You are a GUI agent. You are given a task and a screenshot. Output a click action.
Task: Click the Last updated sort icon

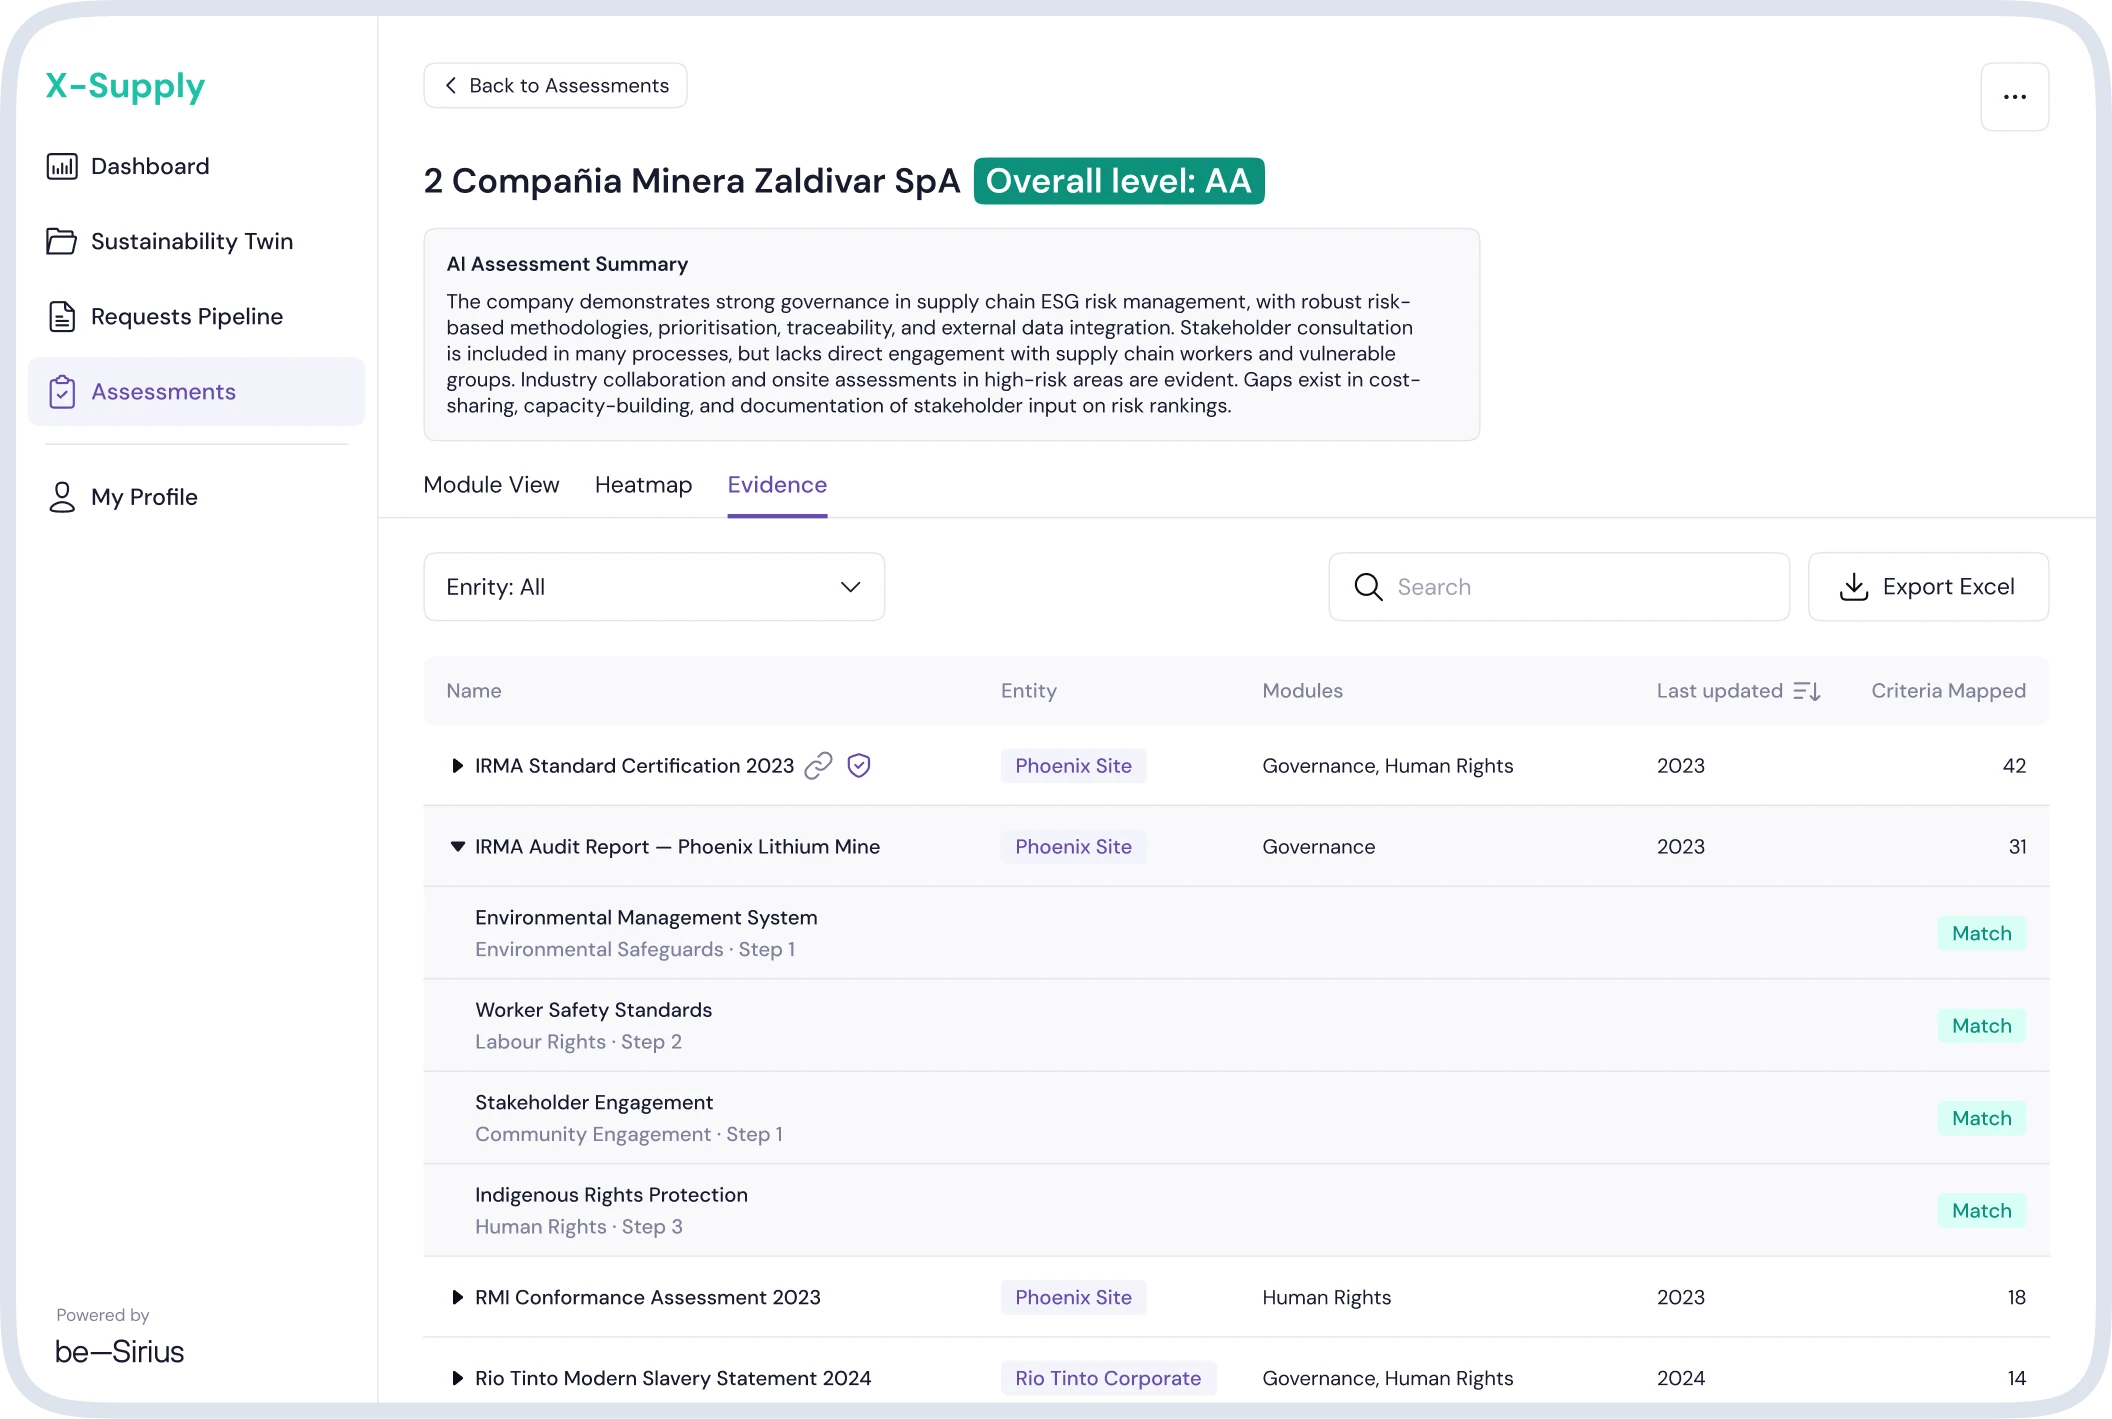click(1807, 691)
